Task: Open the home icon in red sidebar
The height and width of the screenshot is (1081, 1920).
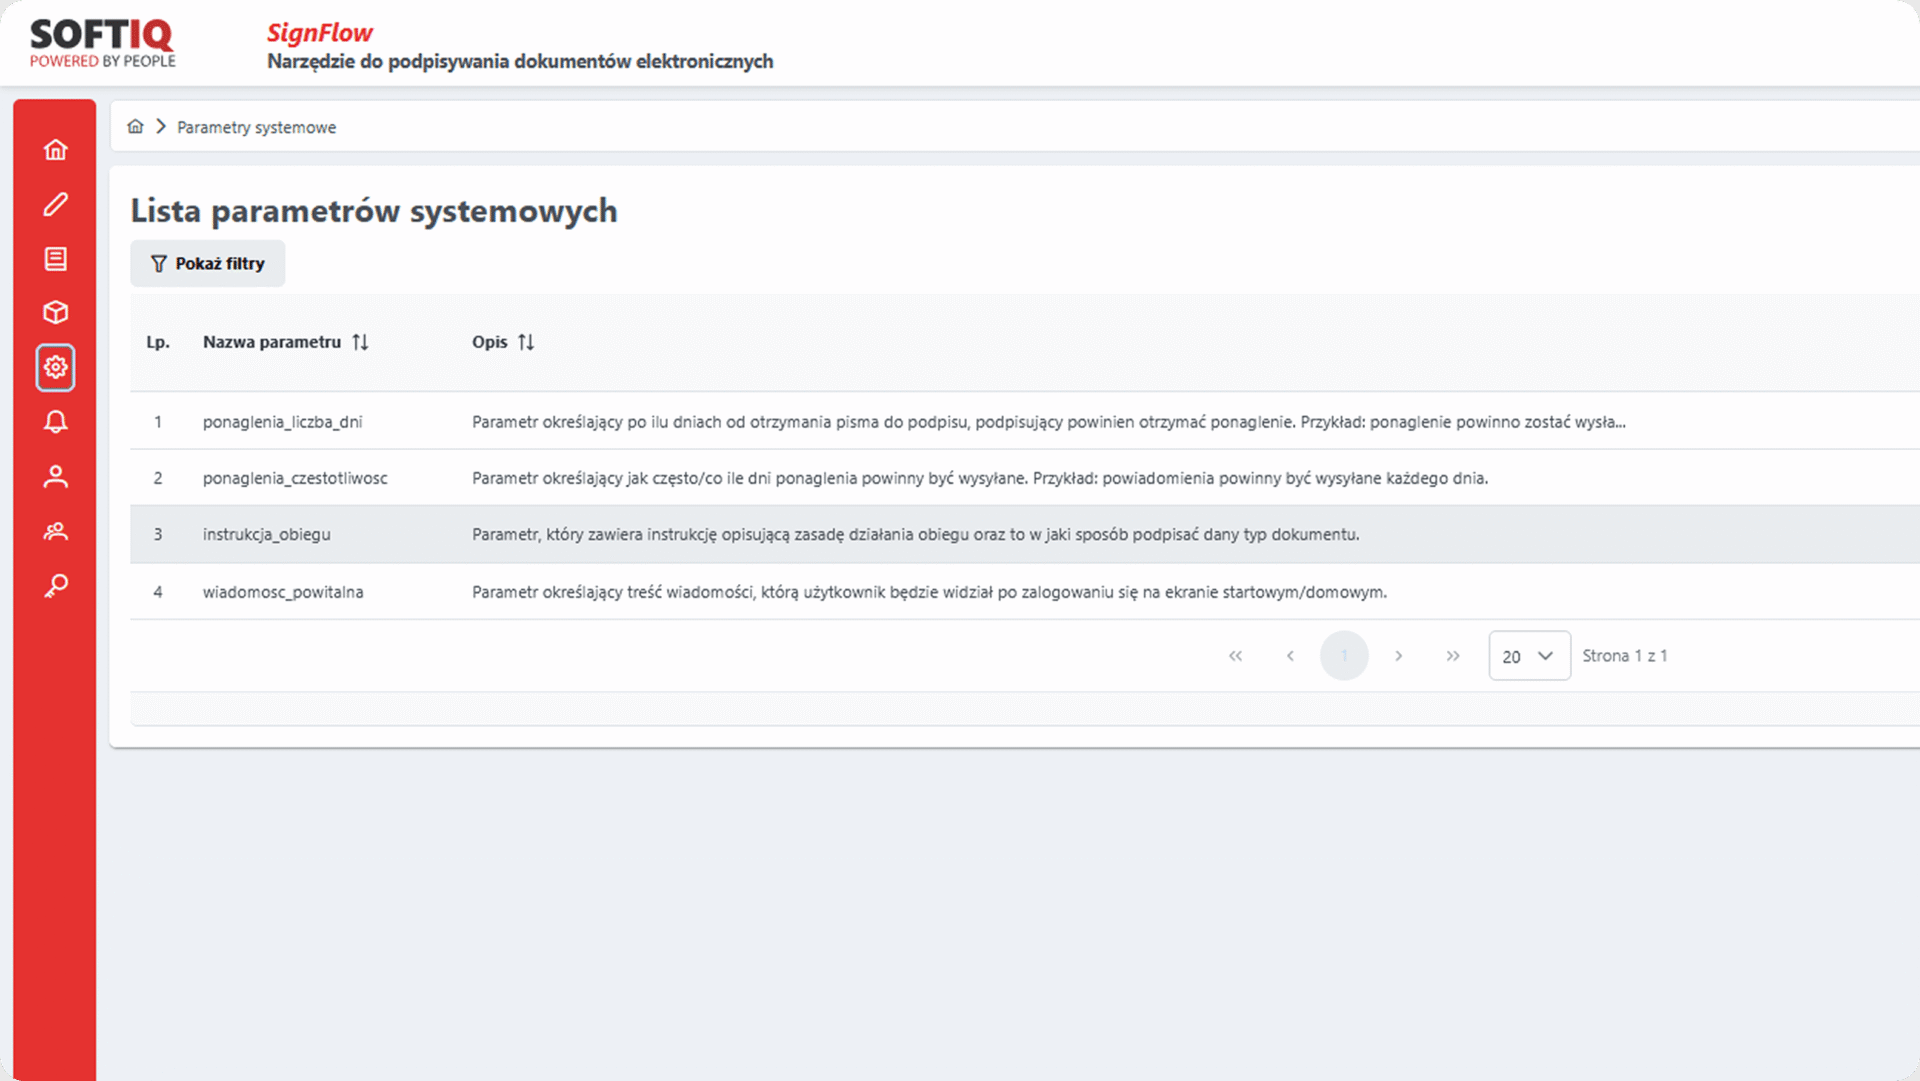Action: [x=56, y=150]
